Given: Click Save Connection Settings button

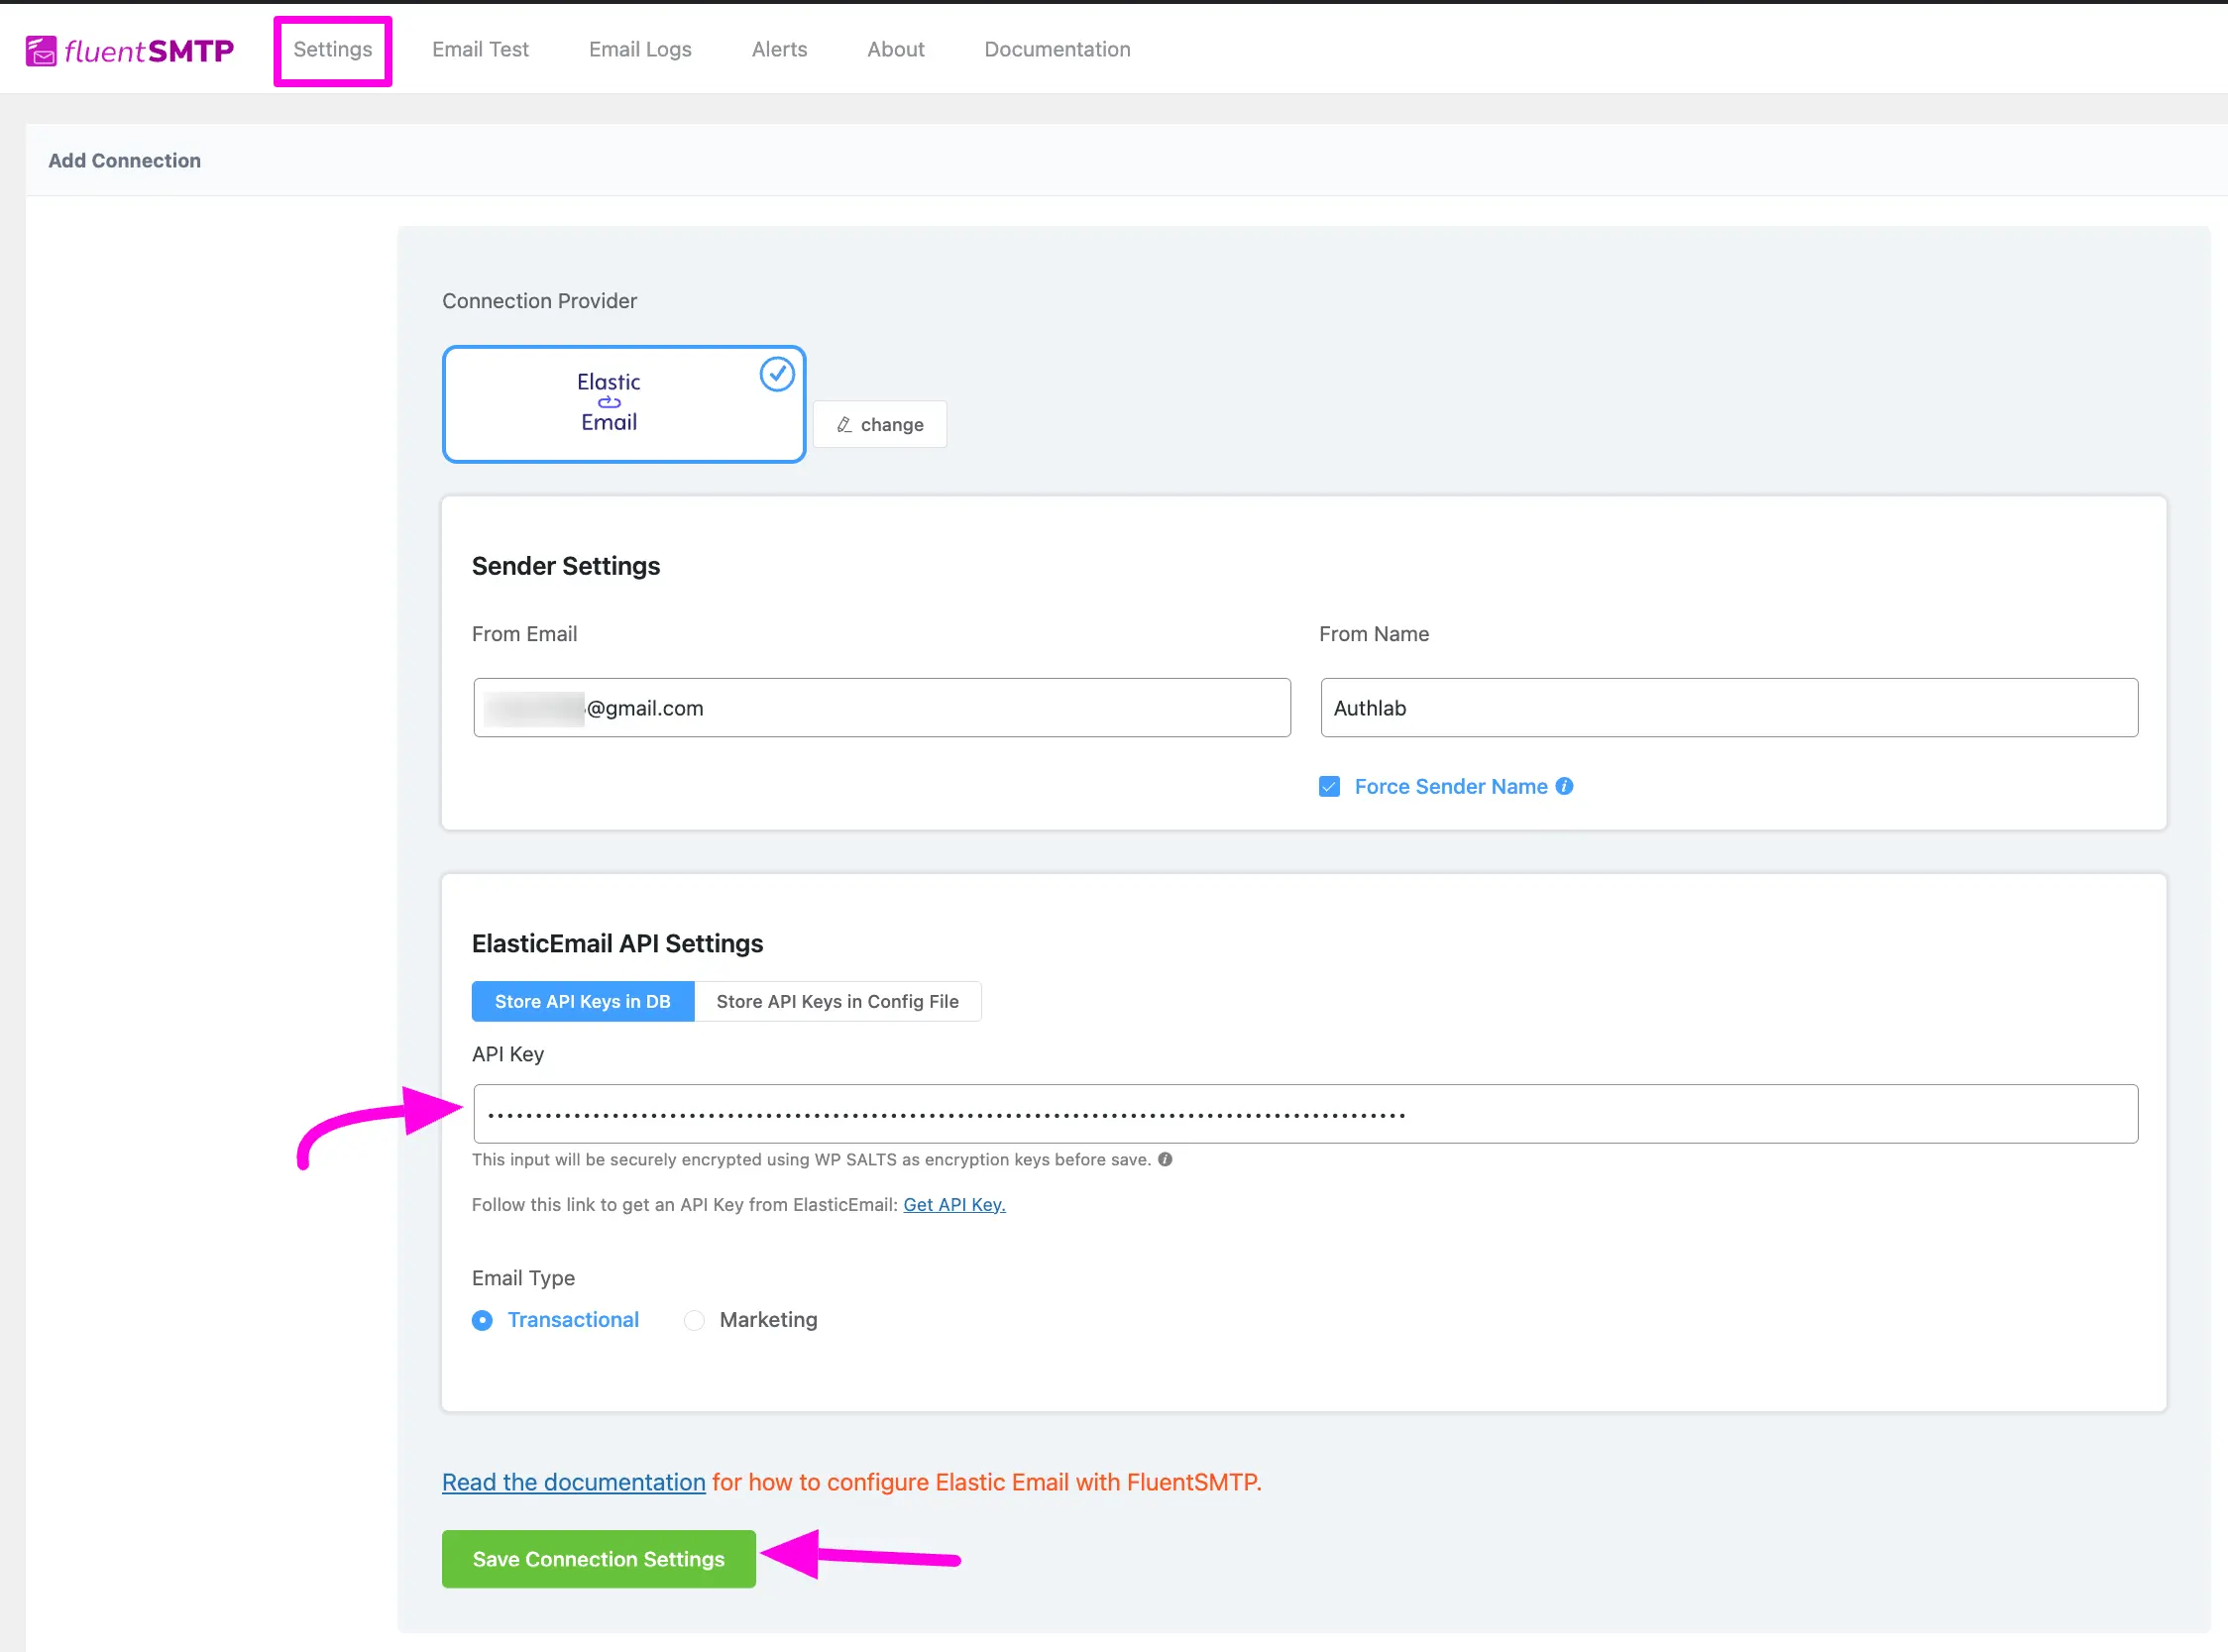Looking at the screenshot, I should point(599,1559).
